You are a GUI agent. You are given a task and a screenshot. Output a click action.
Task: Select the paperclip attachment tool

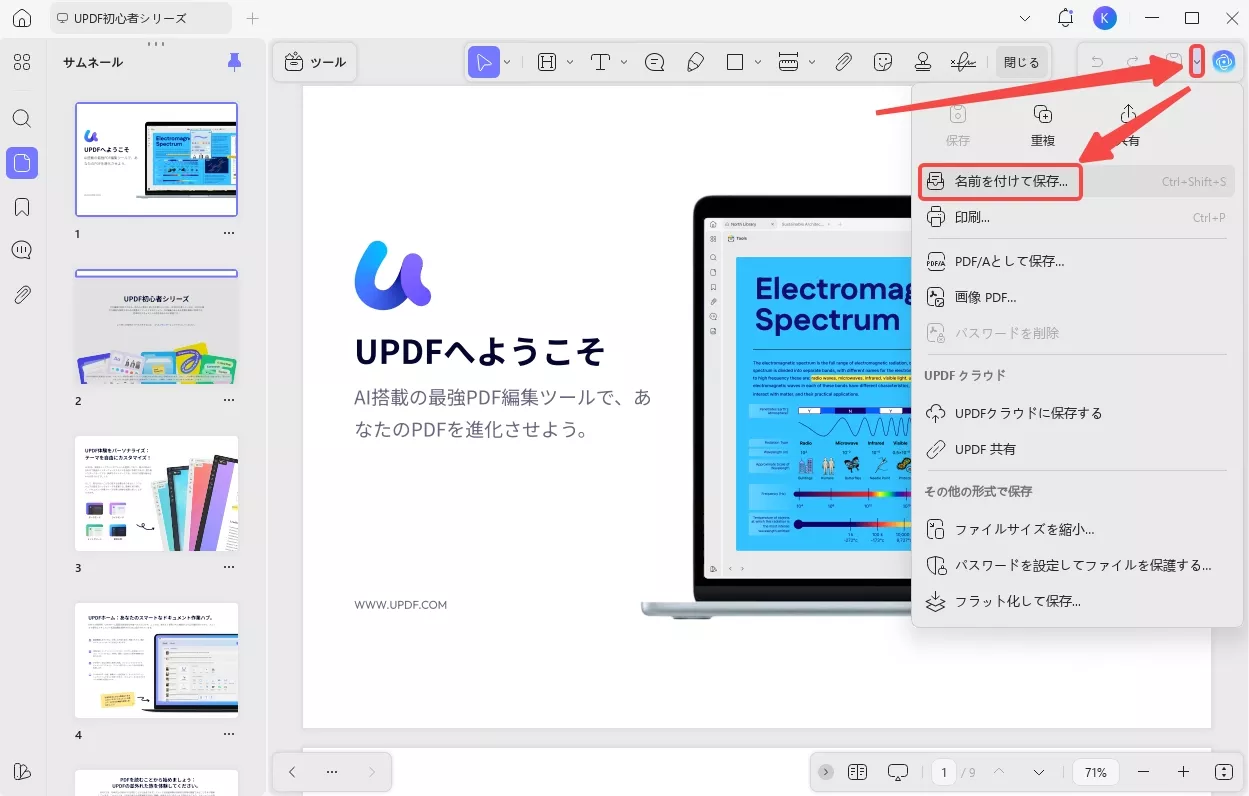pos(843,61)
